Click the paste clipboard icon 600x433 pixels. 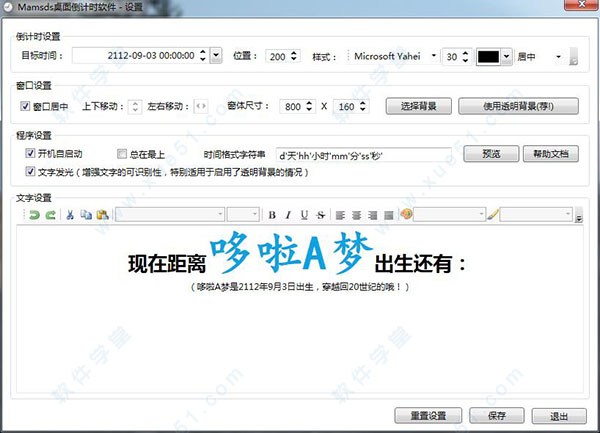103,215
